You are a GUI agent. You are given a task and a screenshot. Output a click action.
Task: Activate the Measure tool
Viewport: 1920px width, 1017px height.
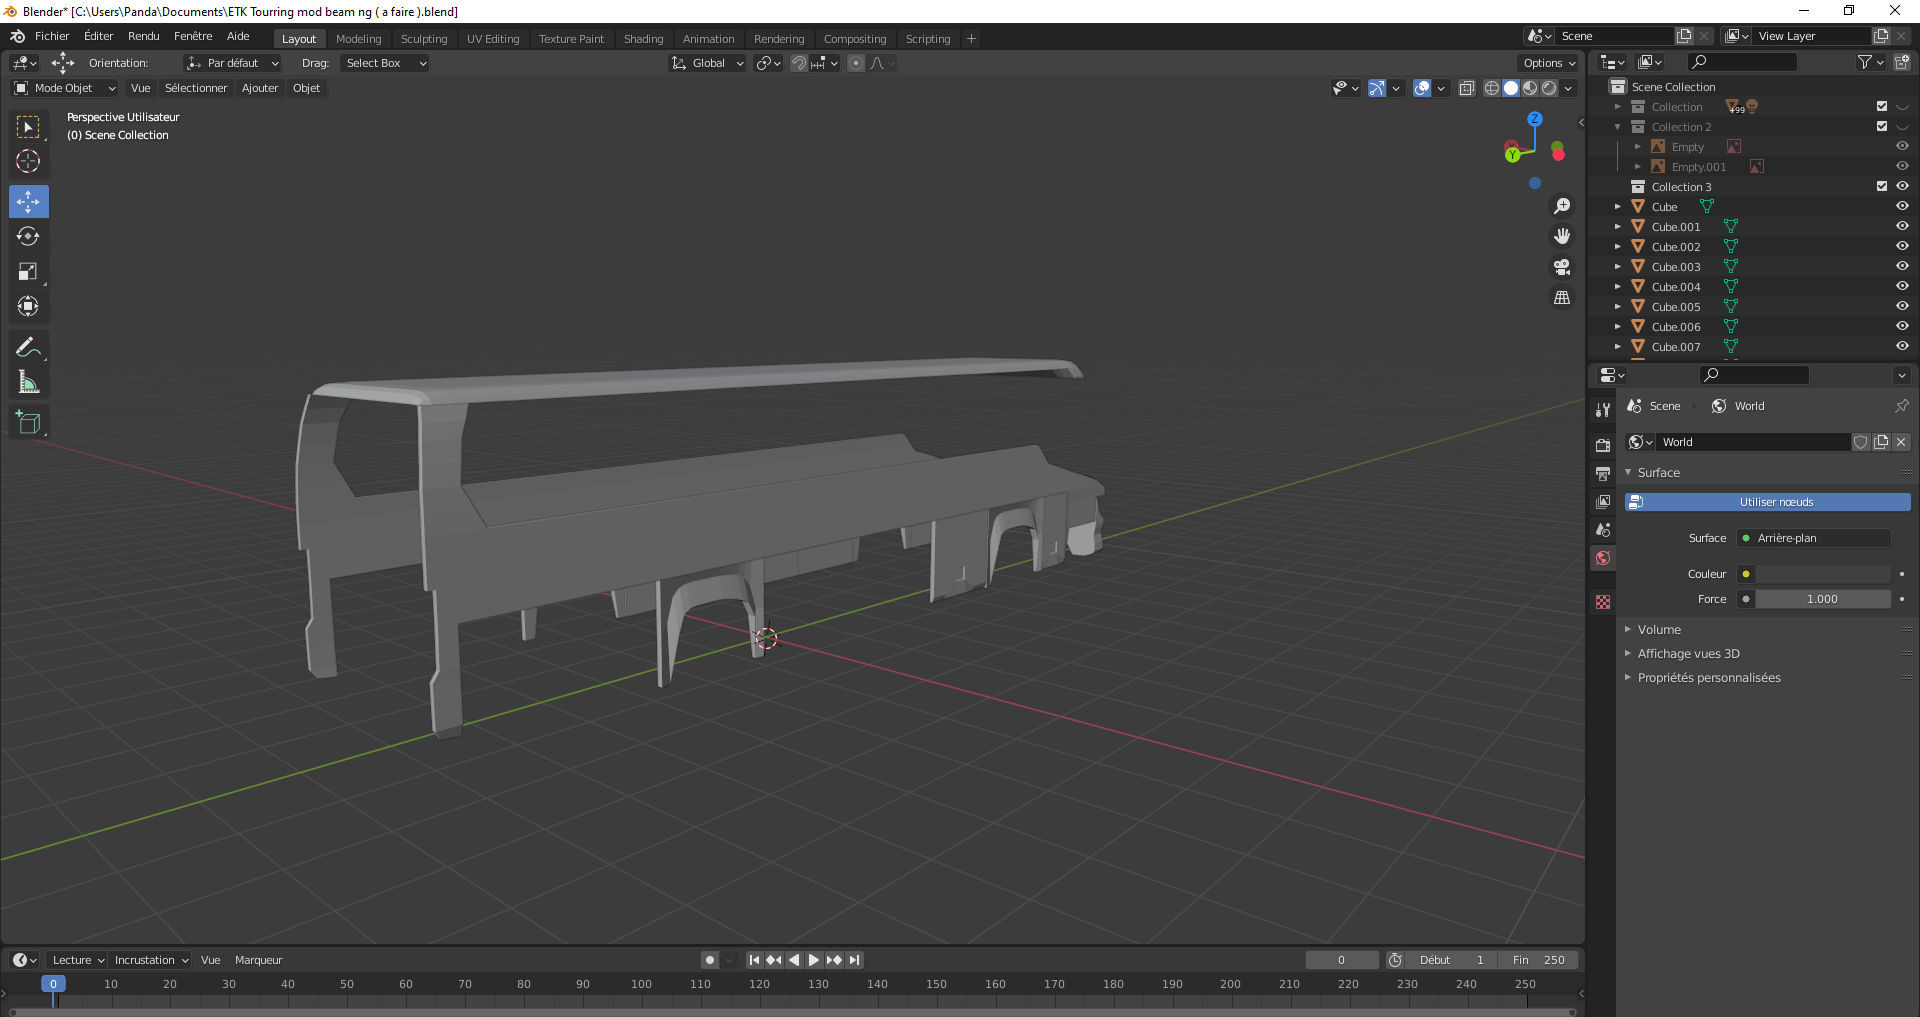coord(28,383)
